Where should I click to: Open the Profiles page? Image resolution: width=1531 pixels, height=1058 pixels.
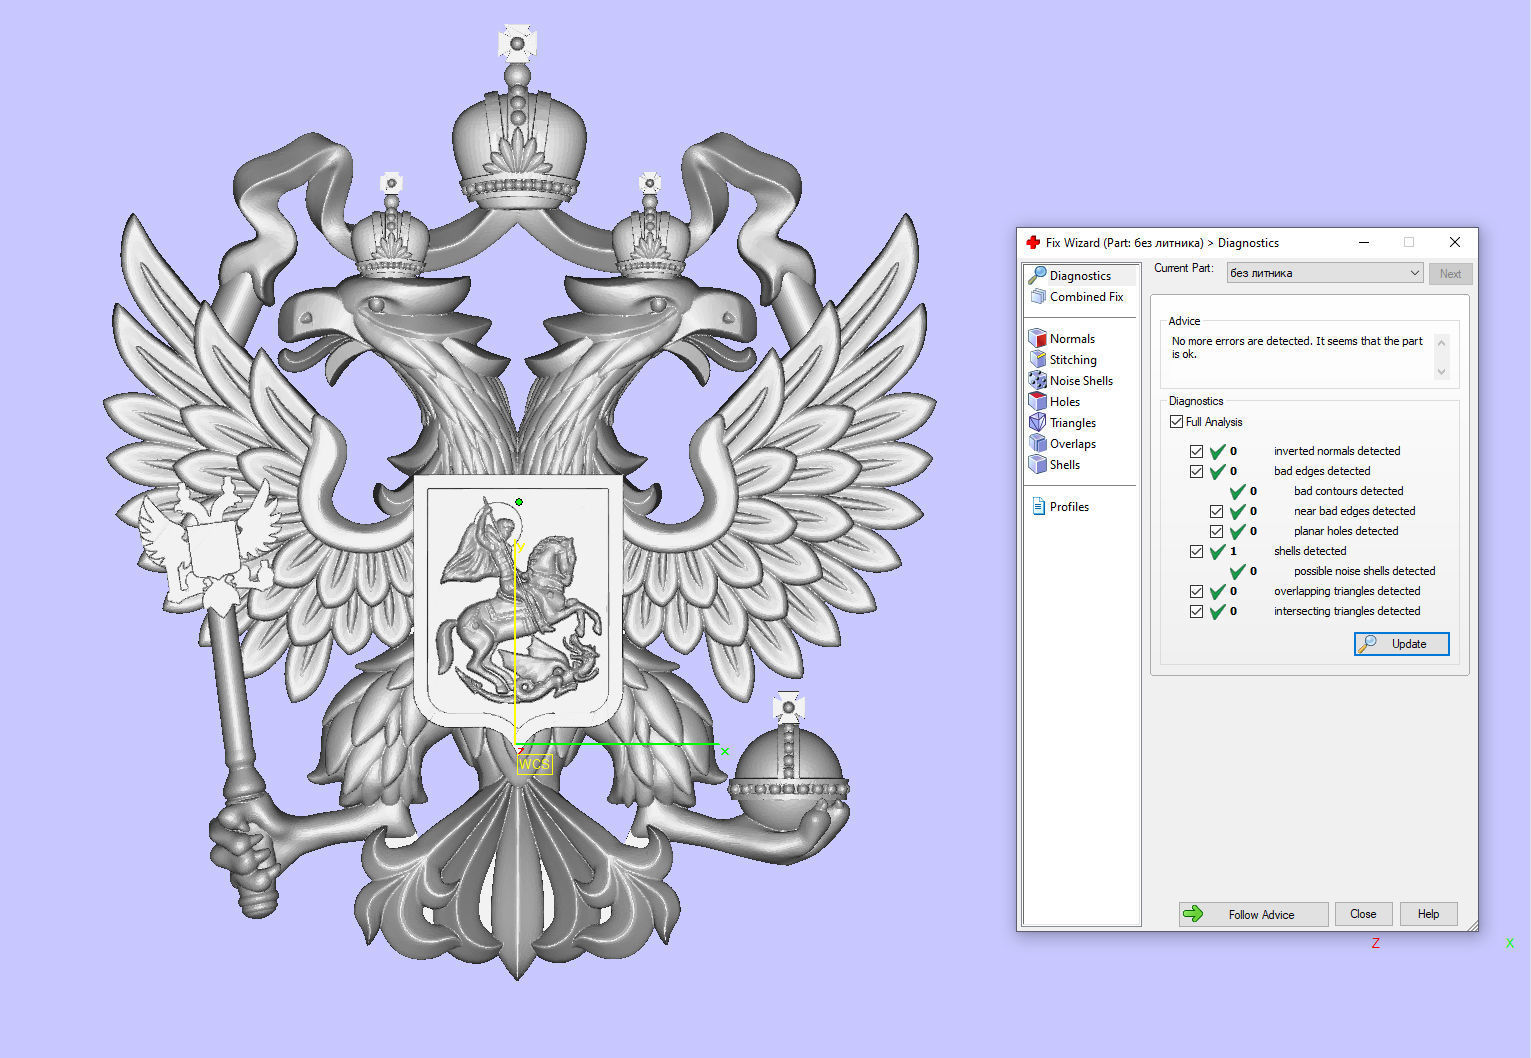[x=1069, y=506]
